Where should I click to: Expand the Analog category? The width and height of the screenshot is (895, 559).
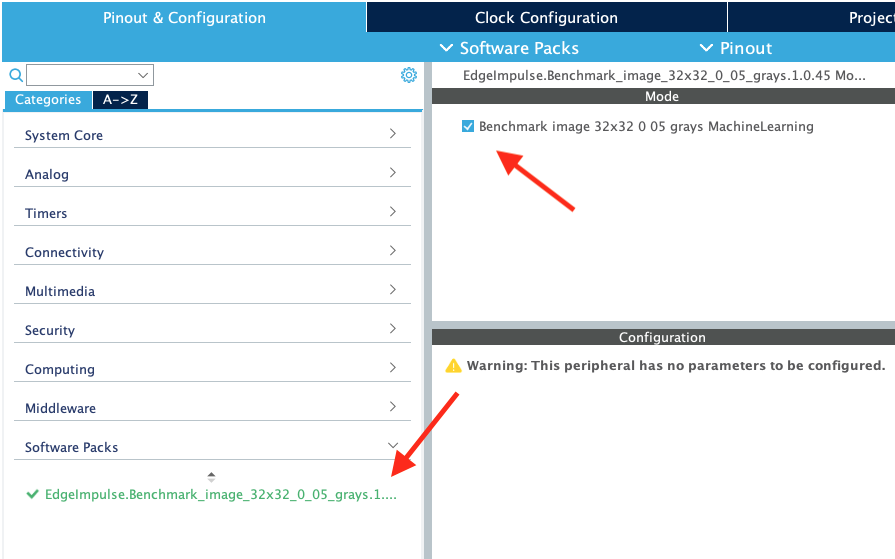[212, 174]
